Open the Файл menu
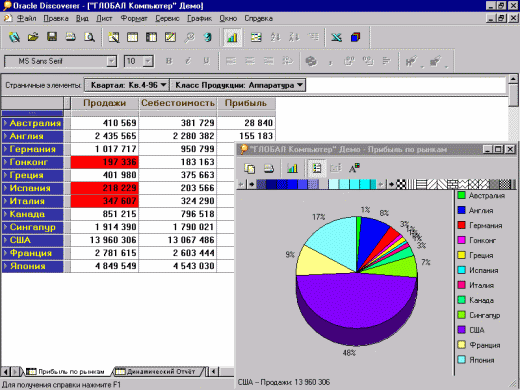 (26, 18)
